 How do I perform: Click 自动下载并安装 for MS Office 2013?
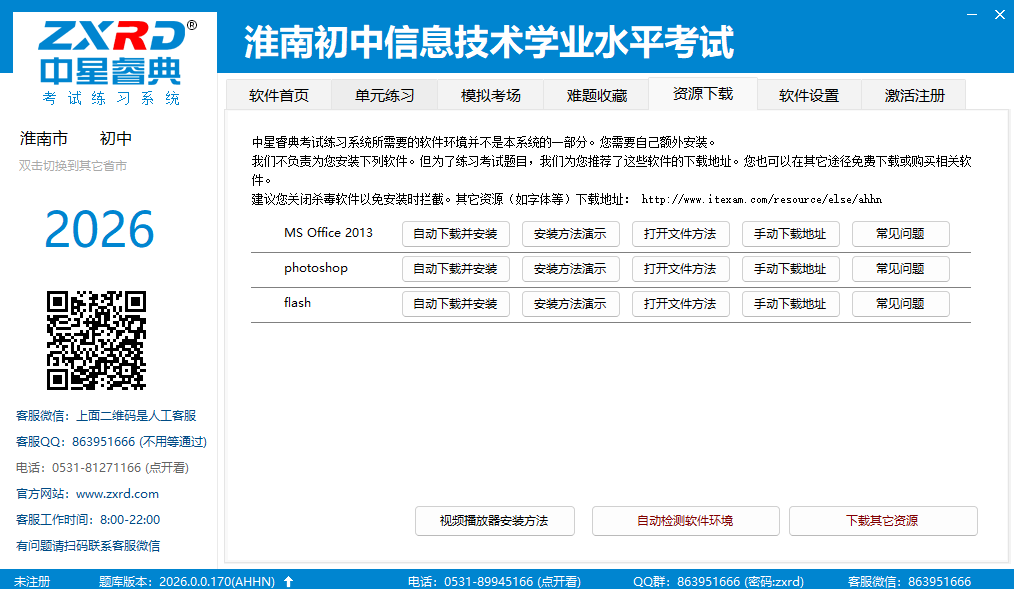click(456, 233)
